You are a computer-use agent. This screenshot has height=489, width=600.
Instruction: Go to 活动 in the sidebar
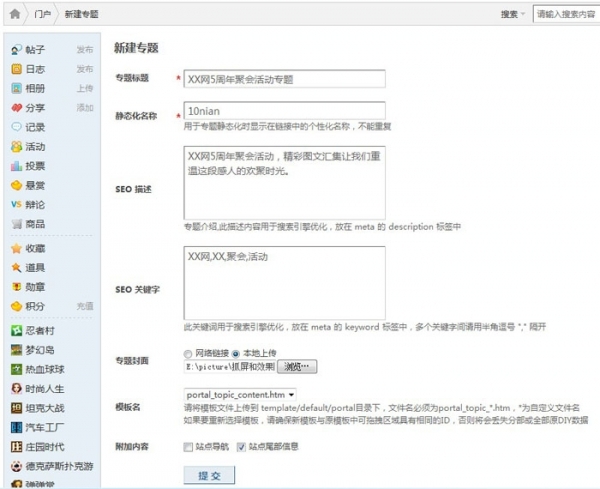(34, 146)
